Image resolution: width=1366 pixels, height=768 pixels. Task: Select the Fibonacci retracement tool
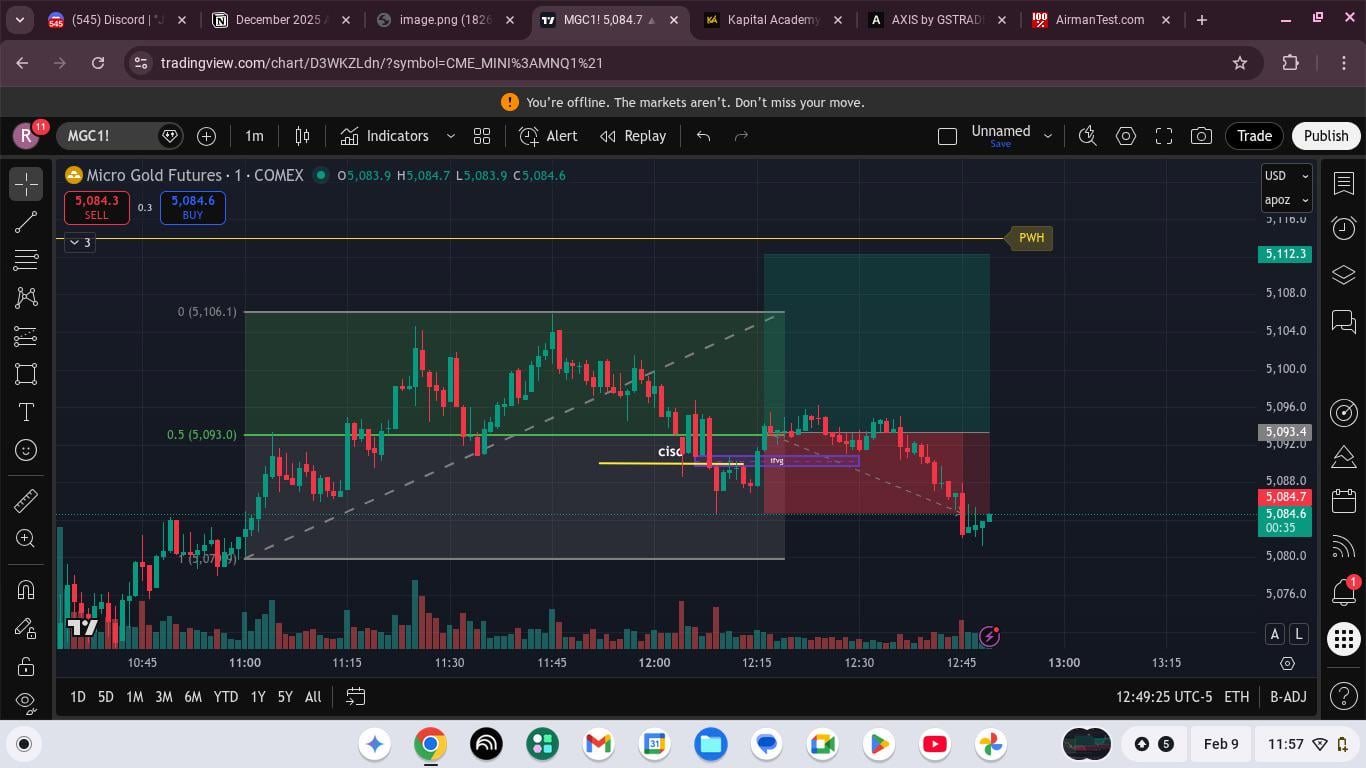click(26, 260)
